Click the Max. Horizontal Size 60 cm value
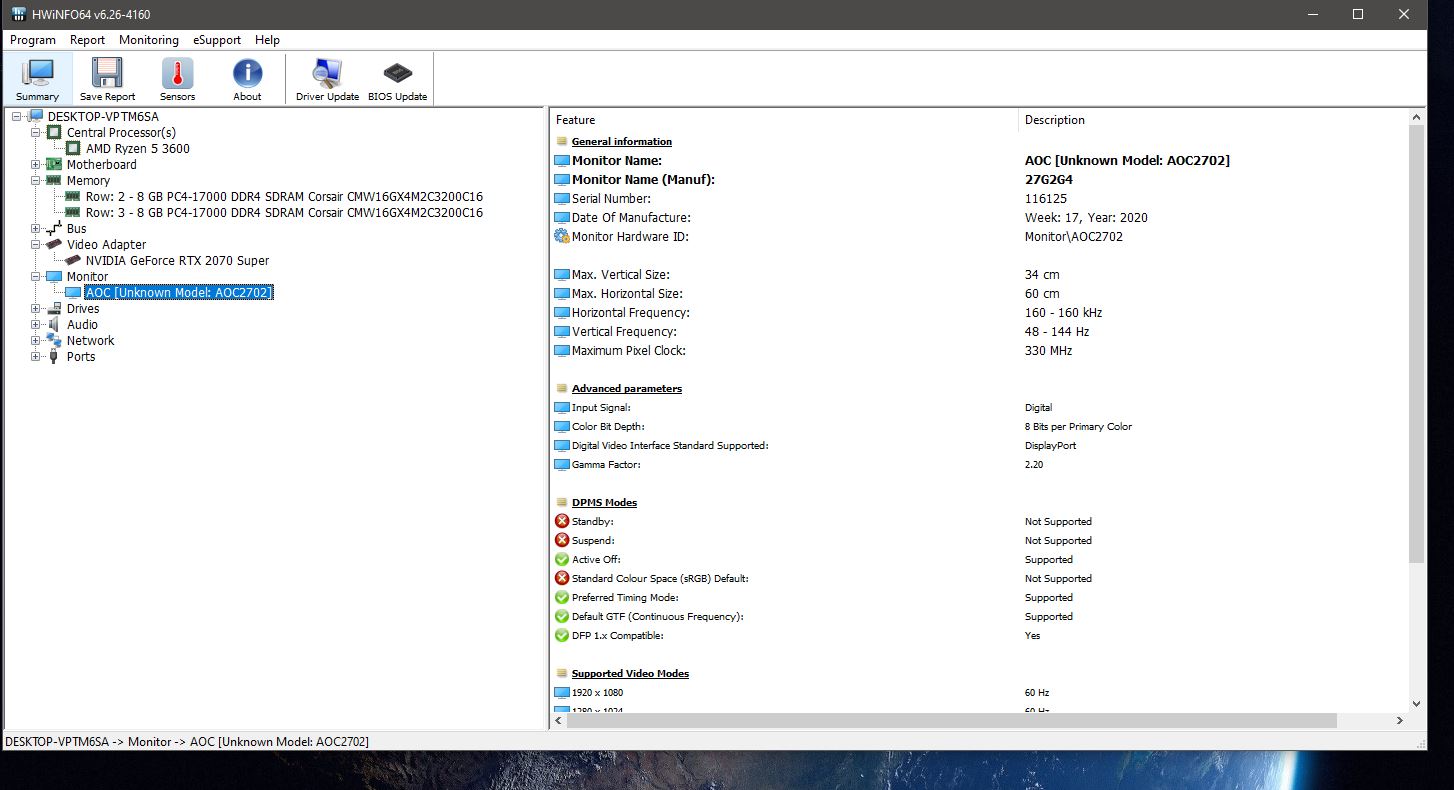This screenshot has height=790, width=1454. (x=1042, y=294)
